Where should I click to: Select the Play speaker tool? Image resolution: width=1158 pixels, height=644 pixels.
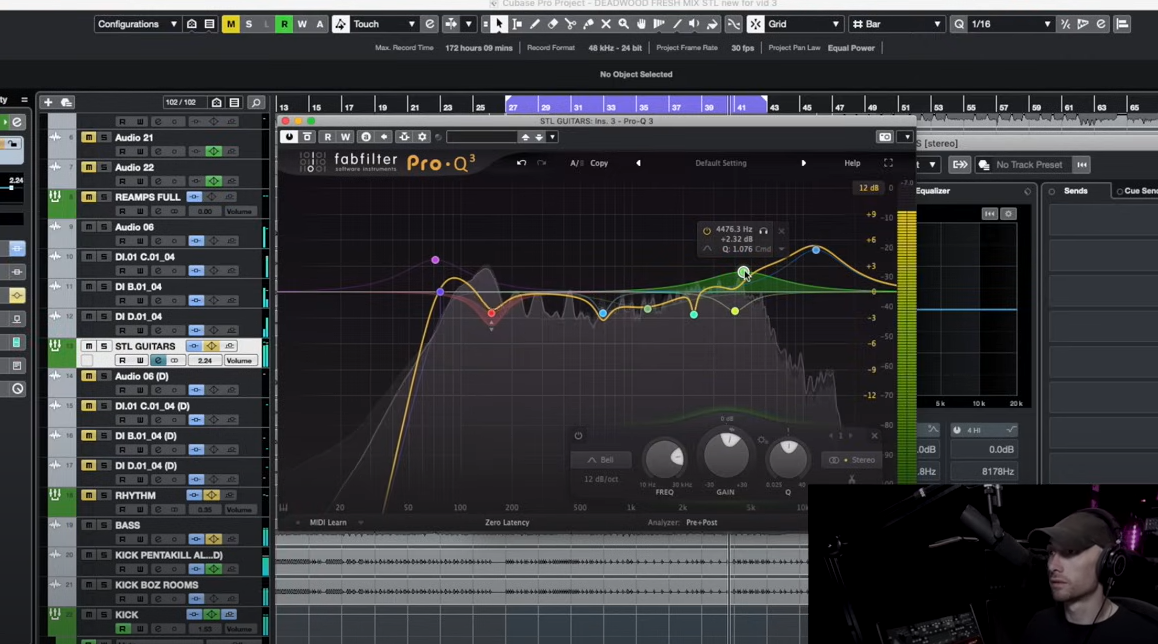pos(694,24)
